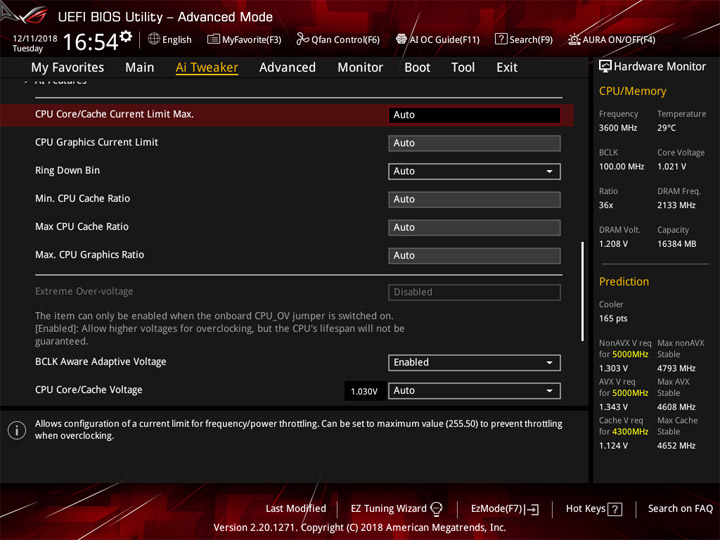Click the CPU Core/Cache Voltage dropdown arrow
720x540 pixels.
coord(549,391)
